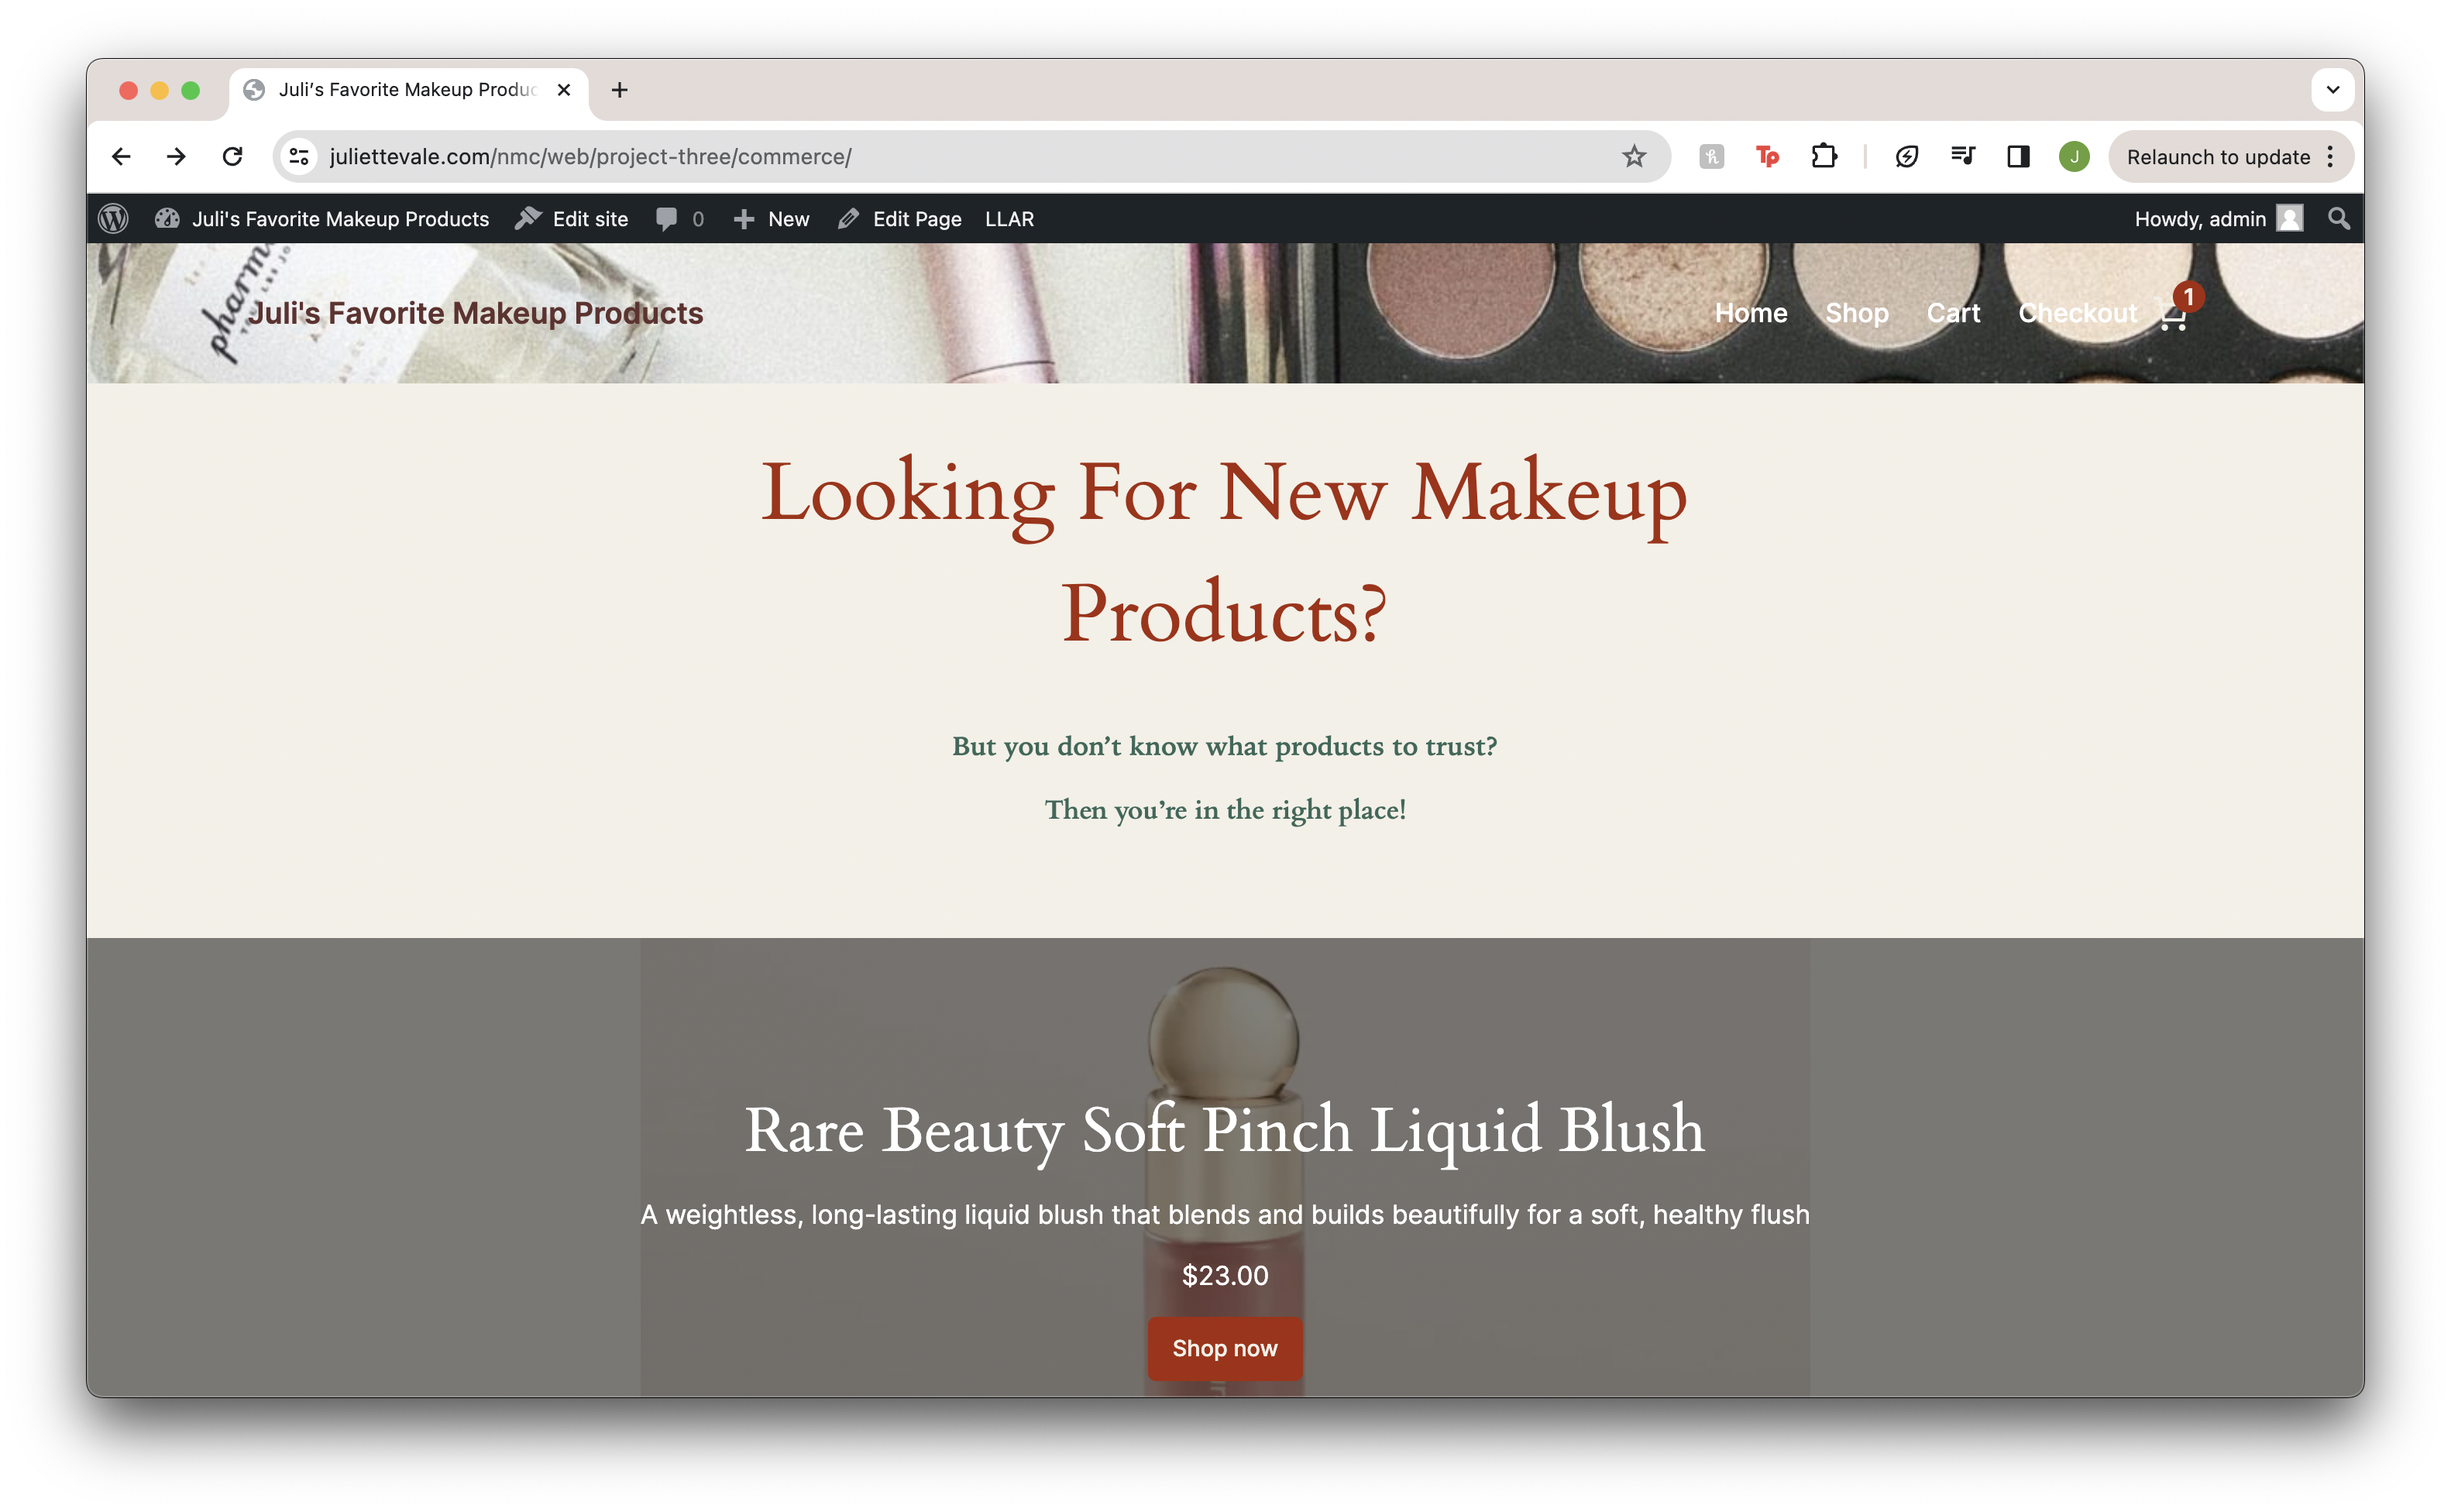Open the media controls icon

[x=1962, y=156]
